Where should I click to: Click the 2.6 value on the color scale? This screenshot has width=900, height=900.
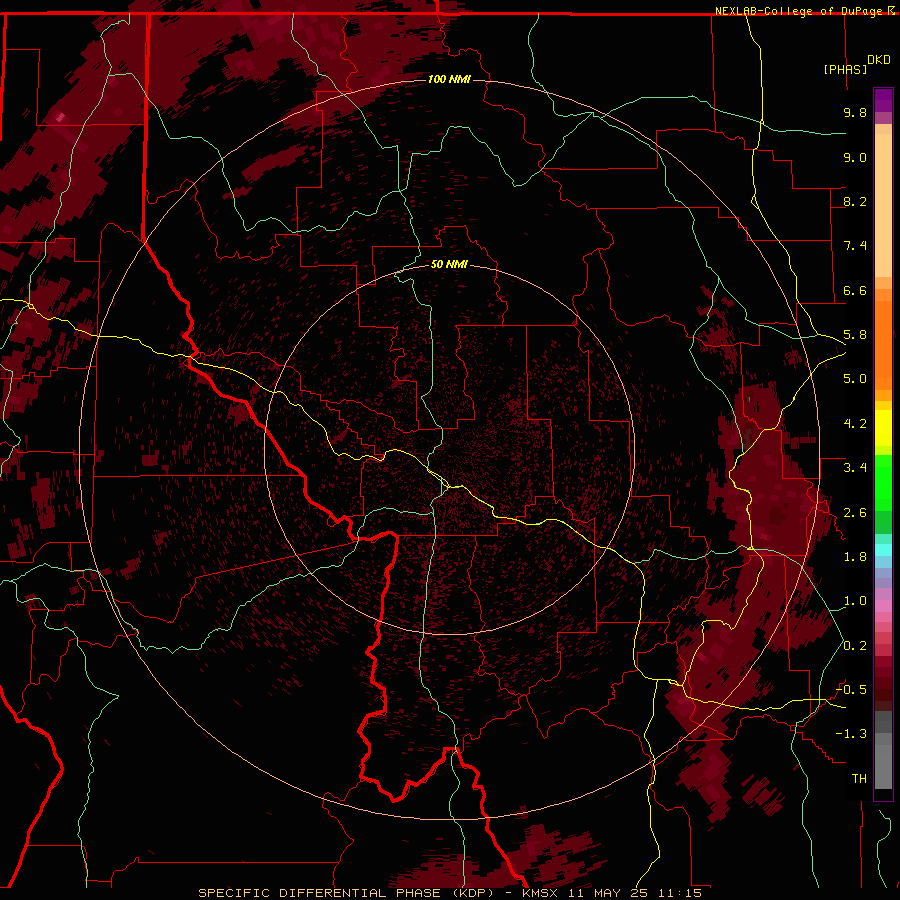pos(855,513)
